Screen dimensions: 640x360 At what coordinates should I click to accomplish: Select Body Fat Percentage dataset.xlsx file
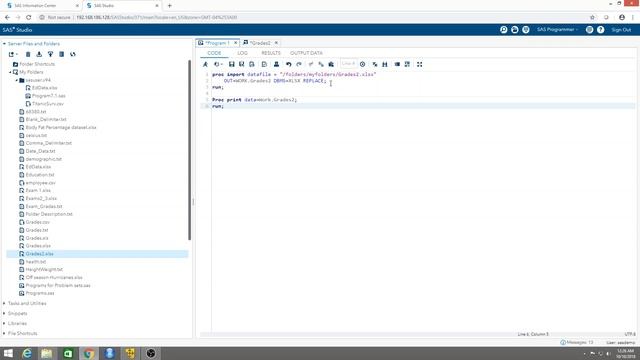(x=61, y=127)
